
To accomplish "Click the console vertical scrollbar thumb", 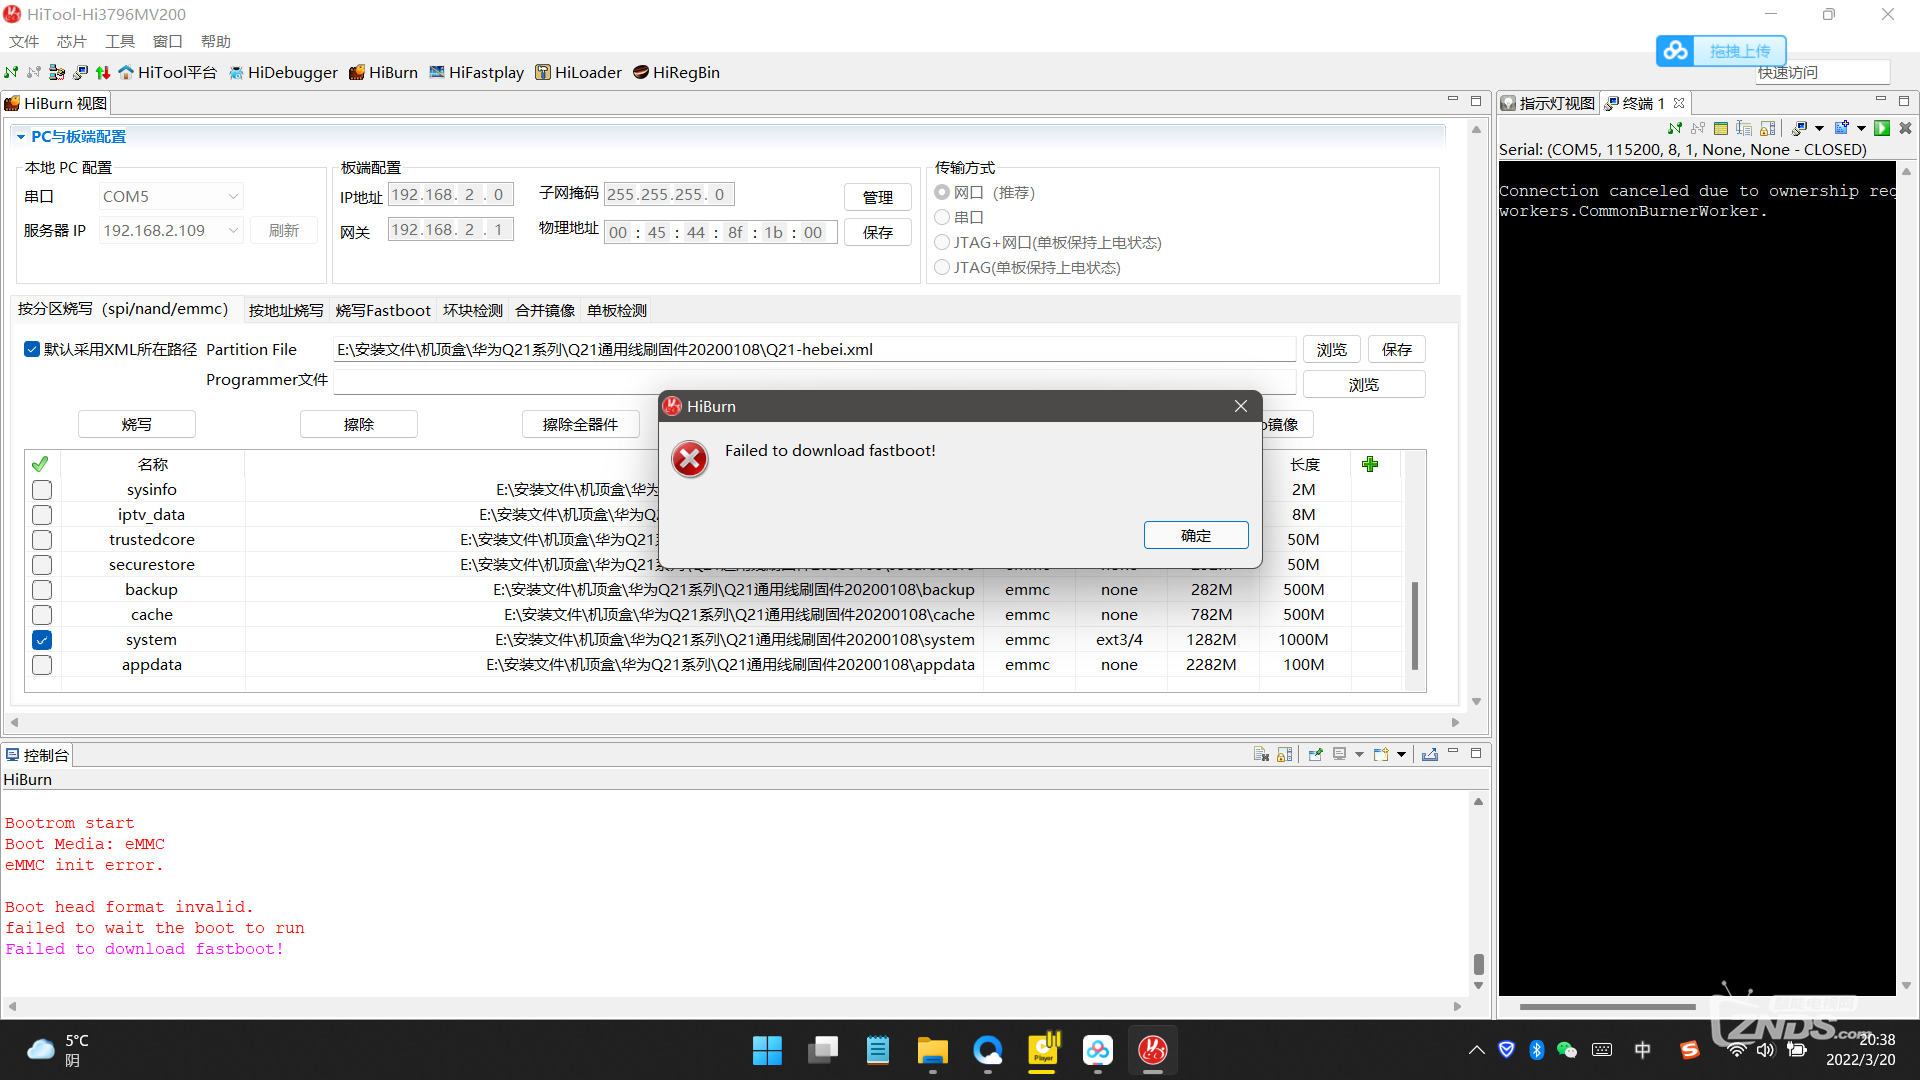I will pos(1478,964).
